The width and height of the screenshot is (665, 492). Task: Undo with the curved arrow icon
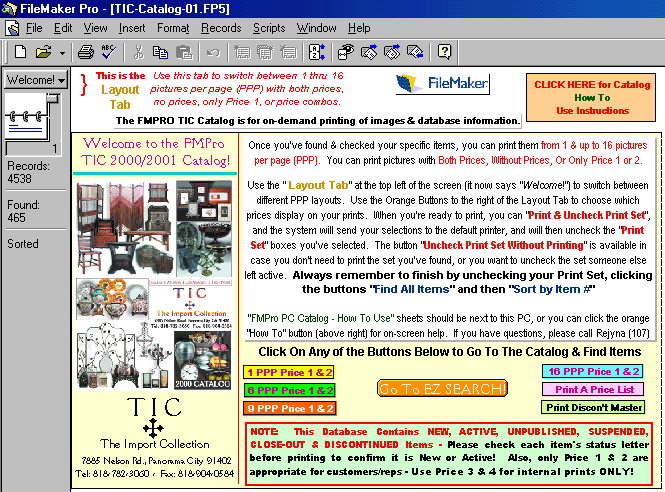[213, 52]
